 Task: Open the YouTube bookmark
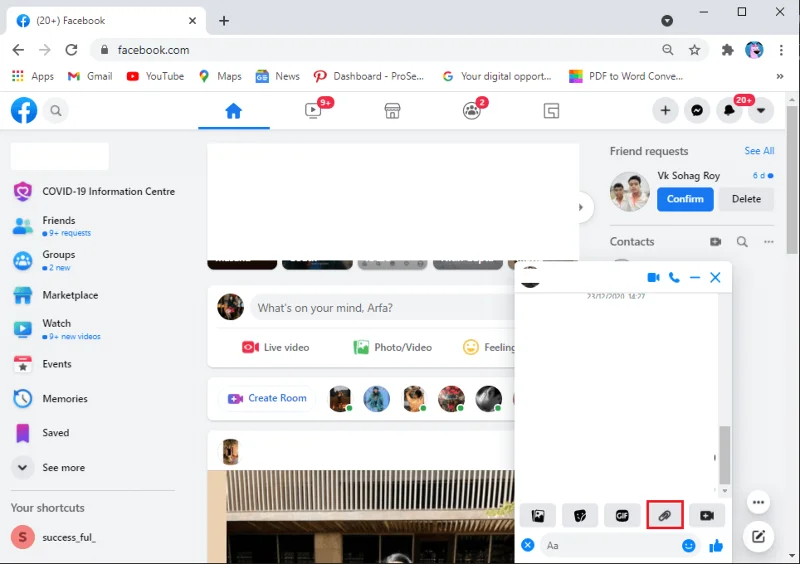pyautogui.click(x=155, y=76)
